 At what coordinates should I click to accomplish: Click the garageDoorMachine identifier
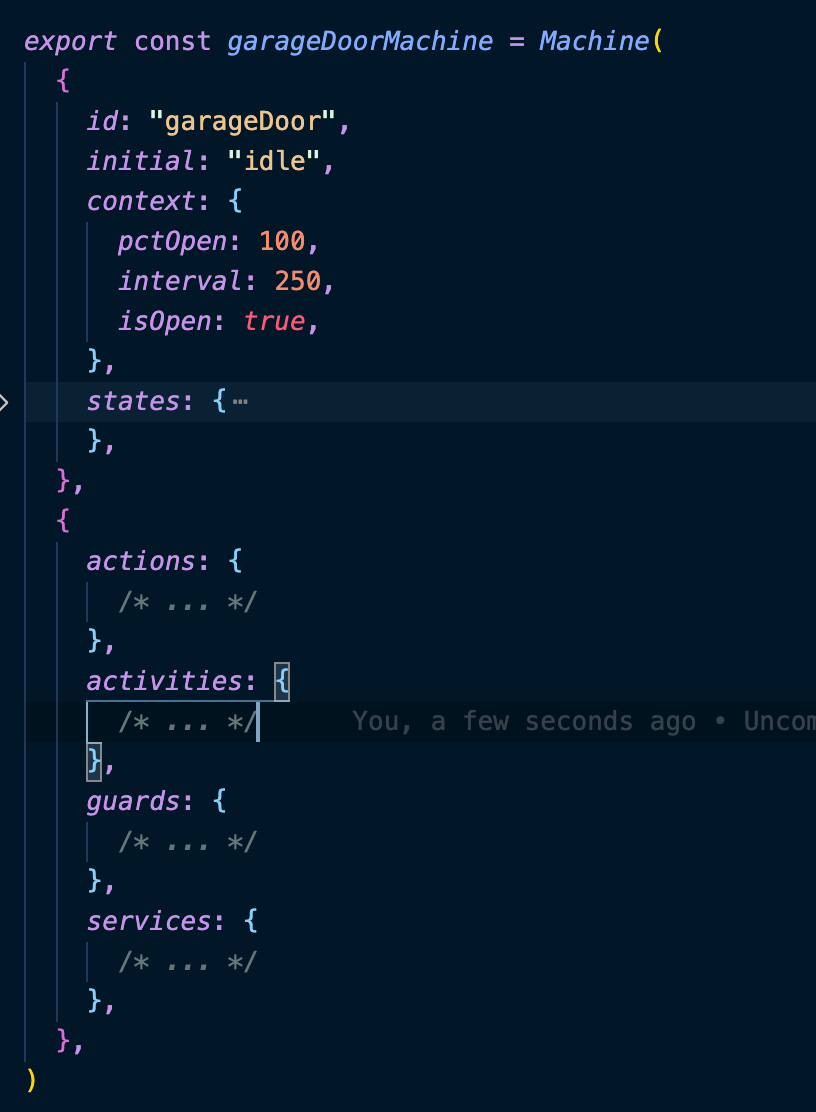click(360, 42)
